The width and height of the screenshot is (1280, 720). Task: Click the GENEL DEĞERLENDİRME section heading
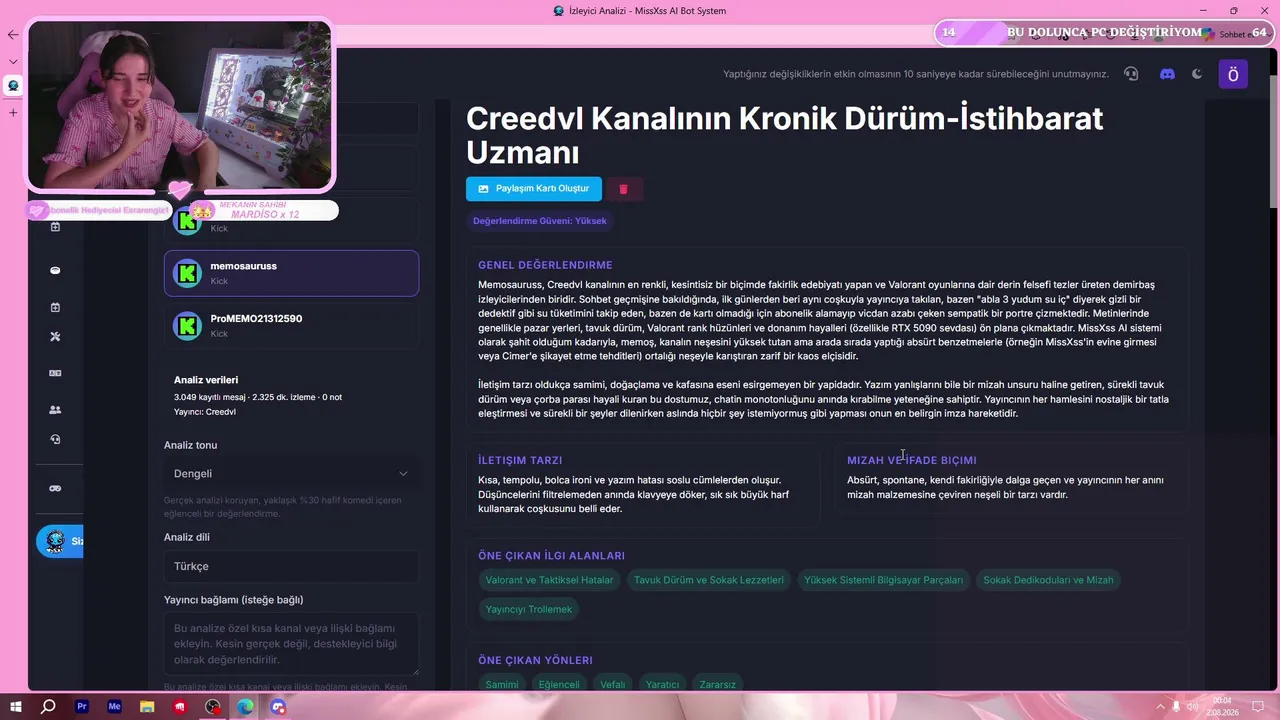pos(545,265)
